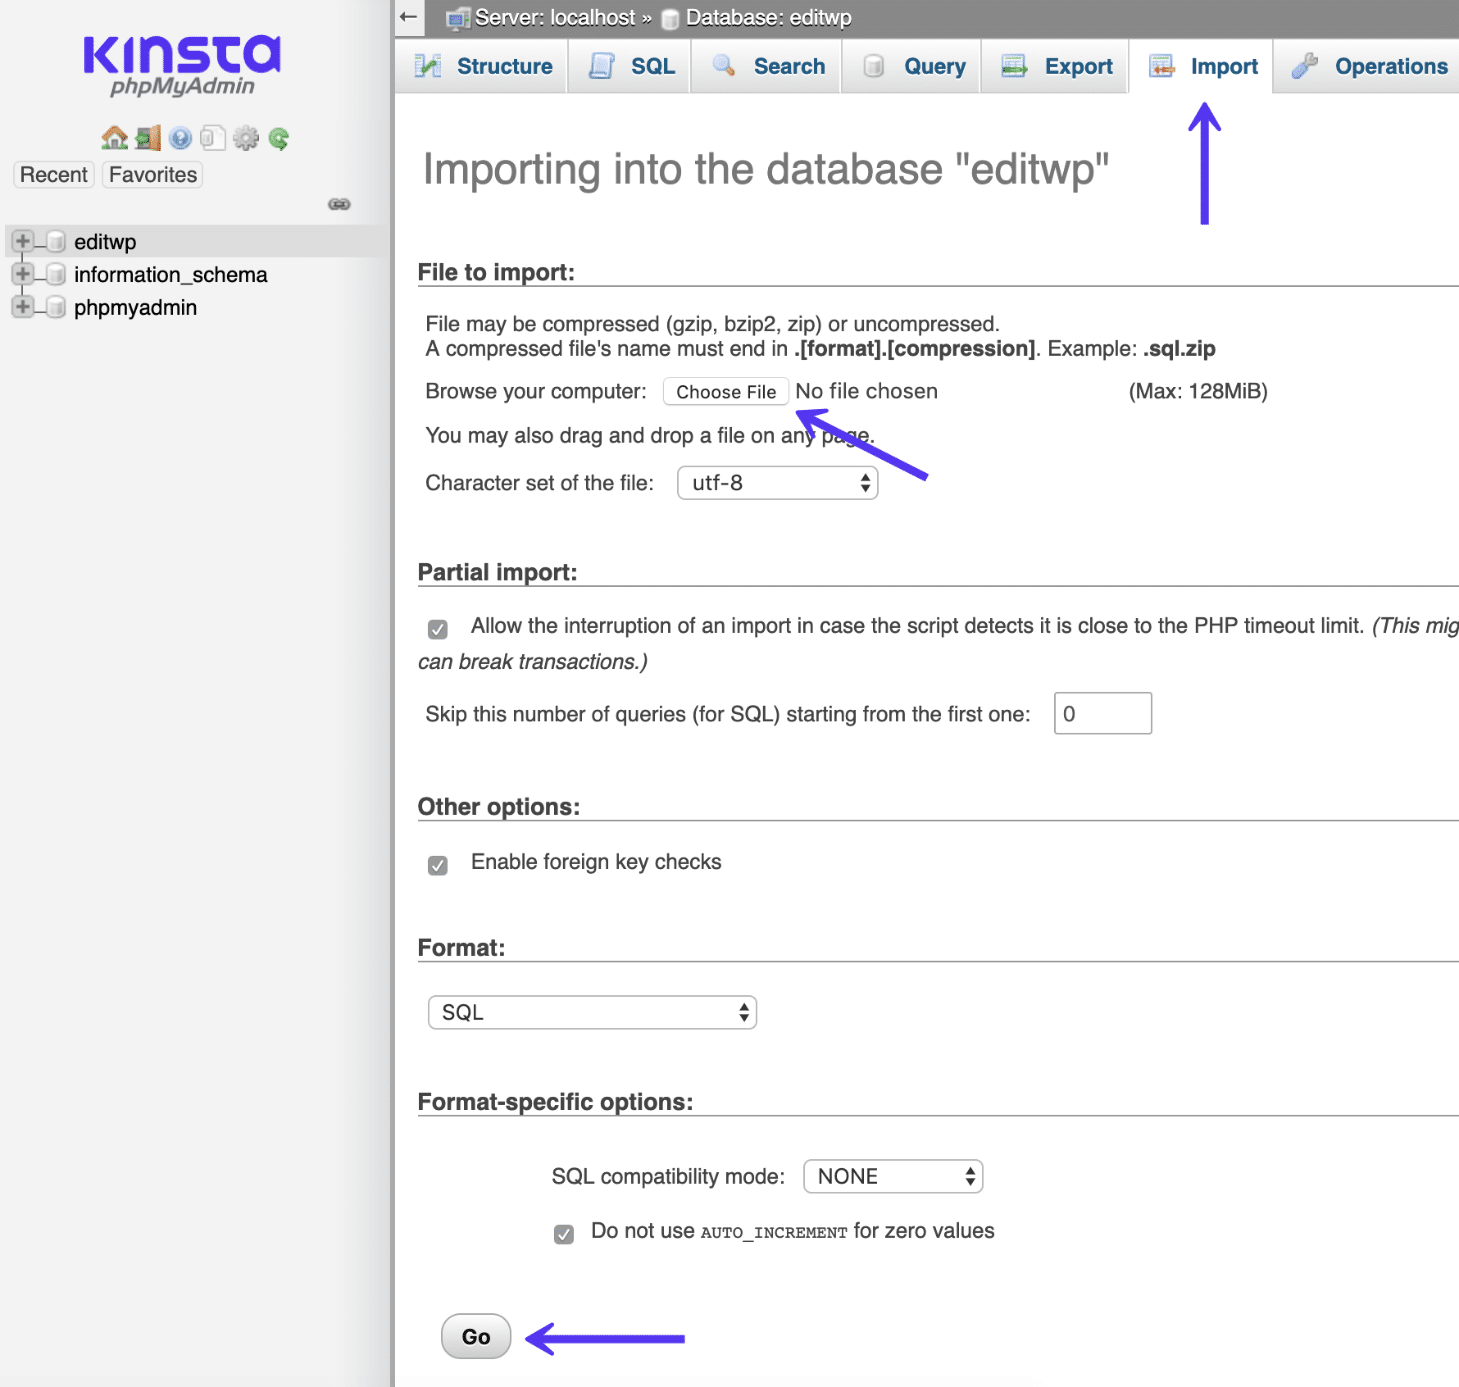
Task: Click the log out door icon
Action: 147,138
